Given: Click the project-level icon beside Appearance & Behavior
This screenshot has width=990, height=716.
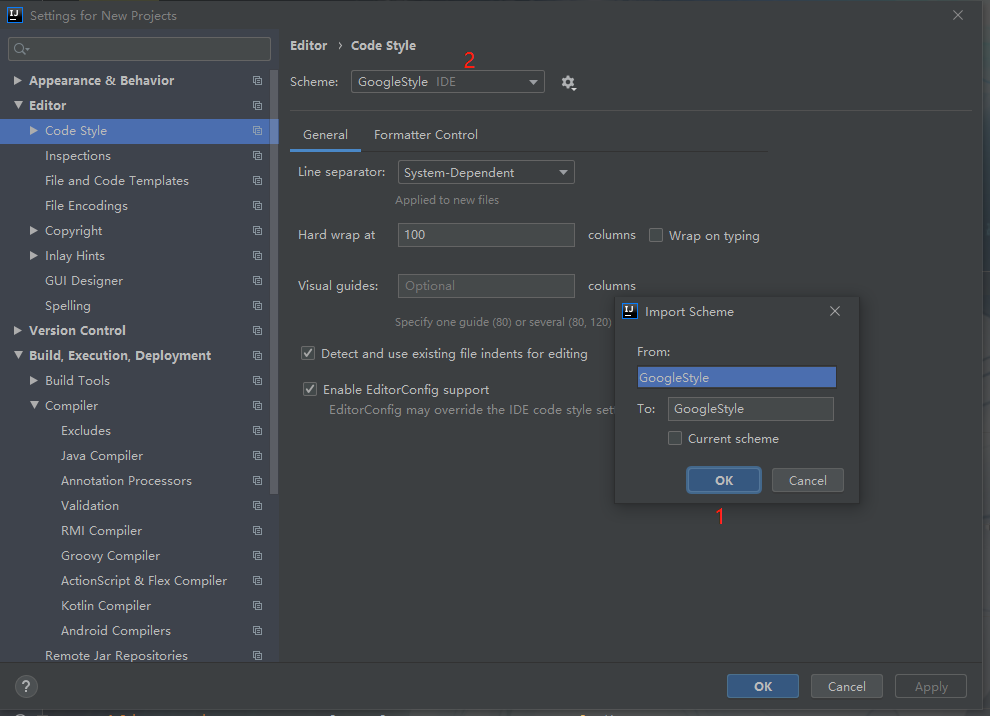Looking at the screenshot, I should 258,80.
